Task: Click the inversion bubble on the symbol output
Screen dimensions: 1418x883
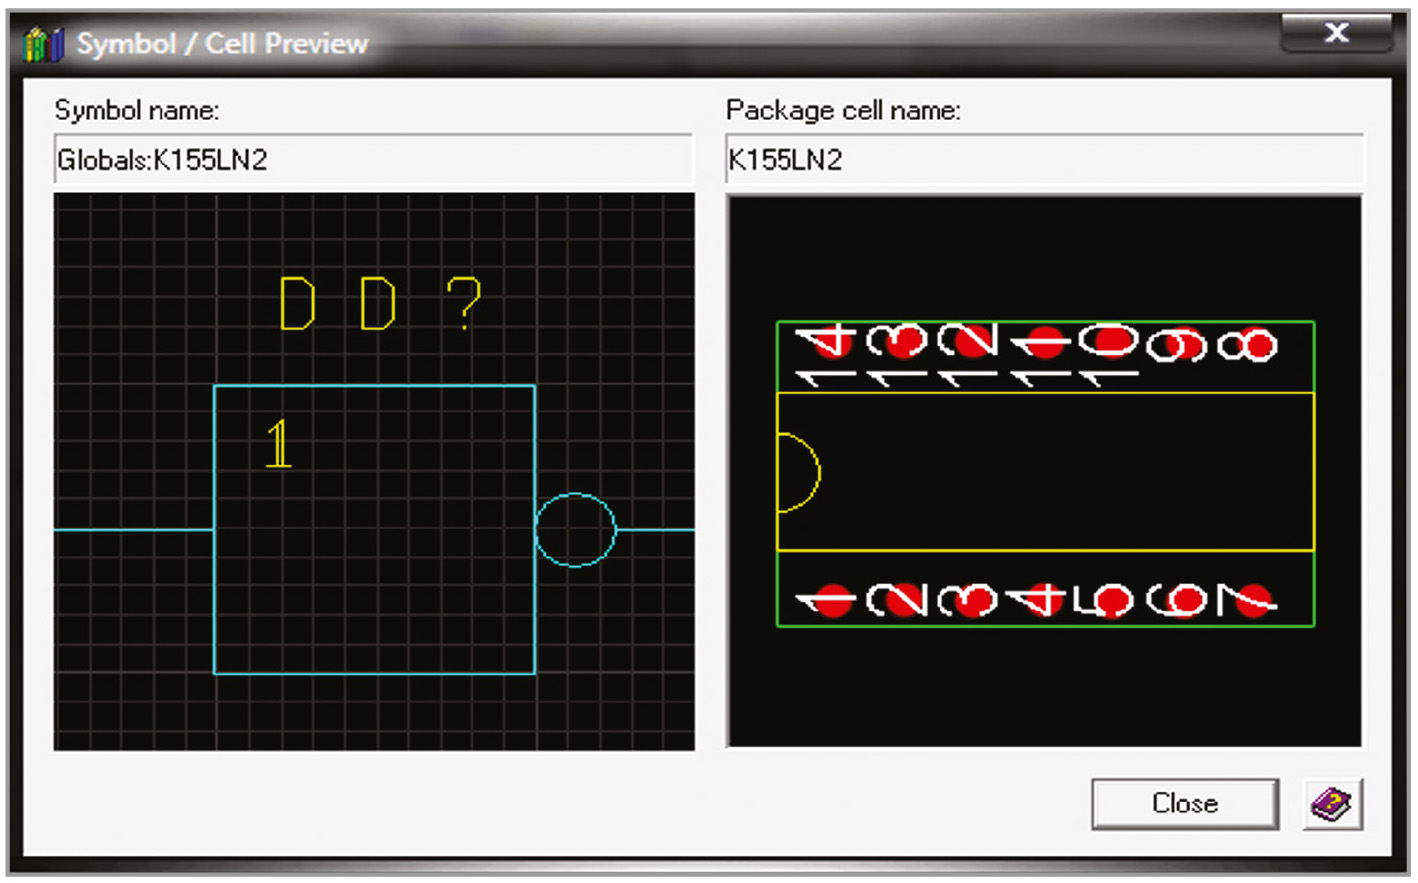Action: coord(576,530)
